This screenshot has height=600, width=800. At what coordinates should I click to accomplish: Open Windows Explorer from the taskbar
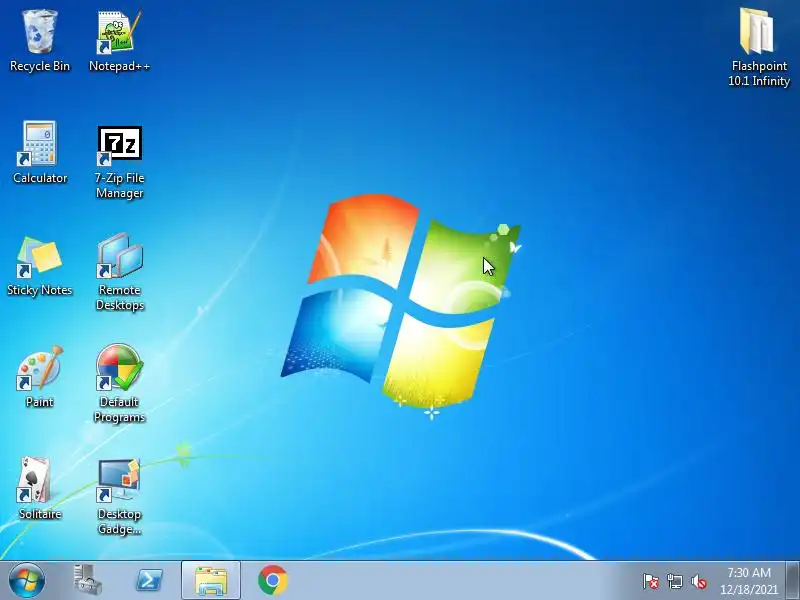click(x=211, y=581)
